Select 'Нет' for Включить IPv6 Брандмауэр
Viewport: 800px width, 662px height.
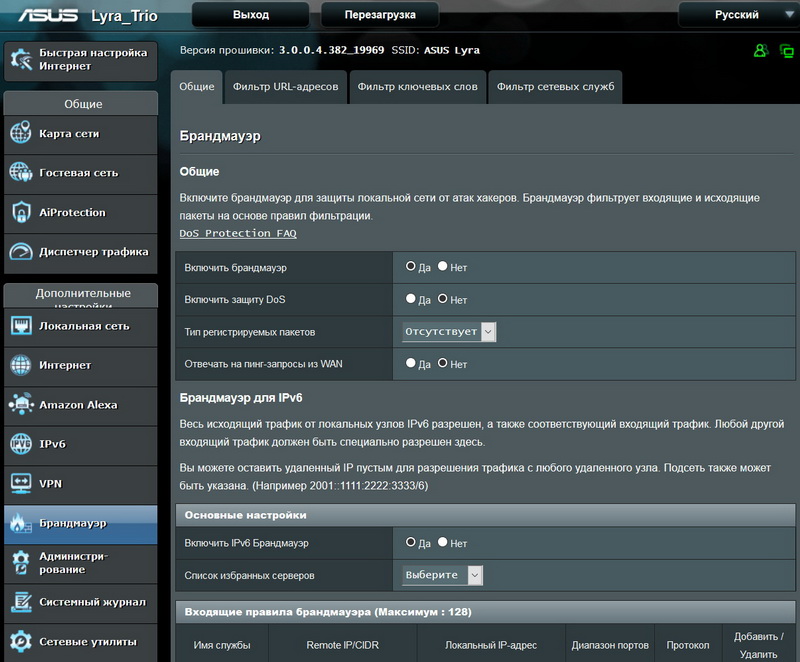point(443,543)
